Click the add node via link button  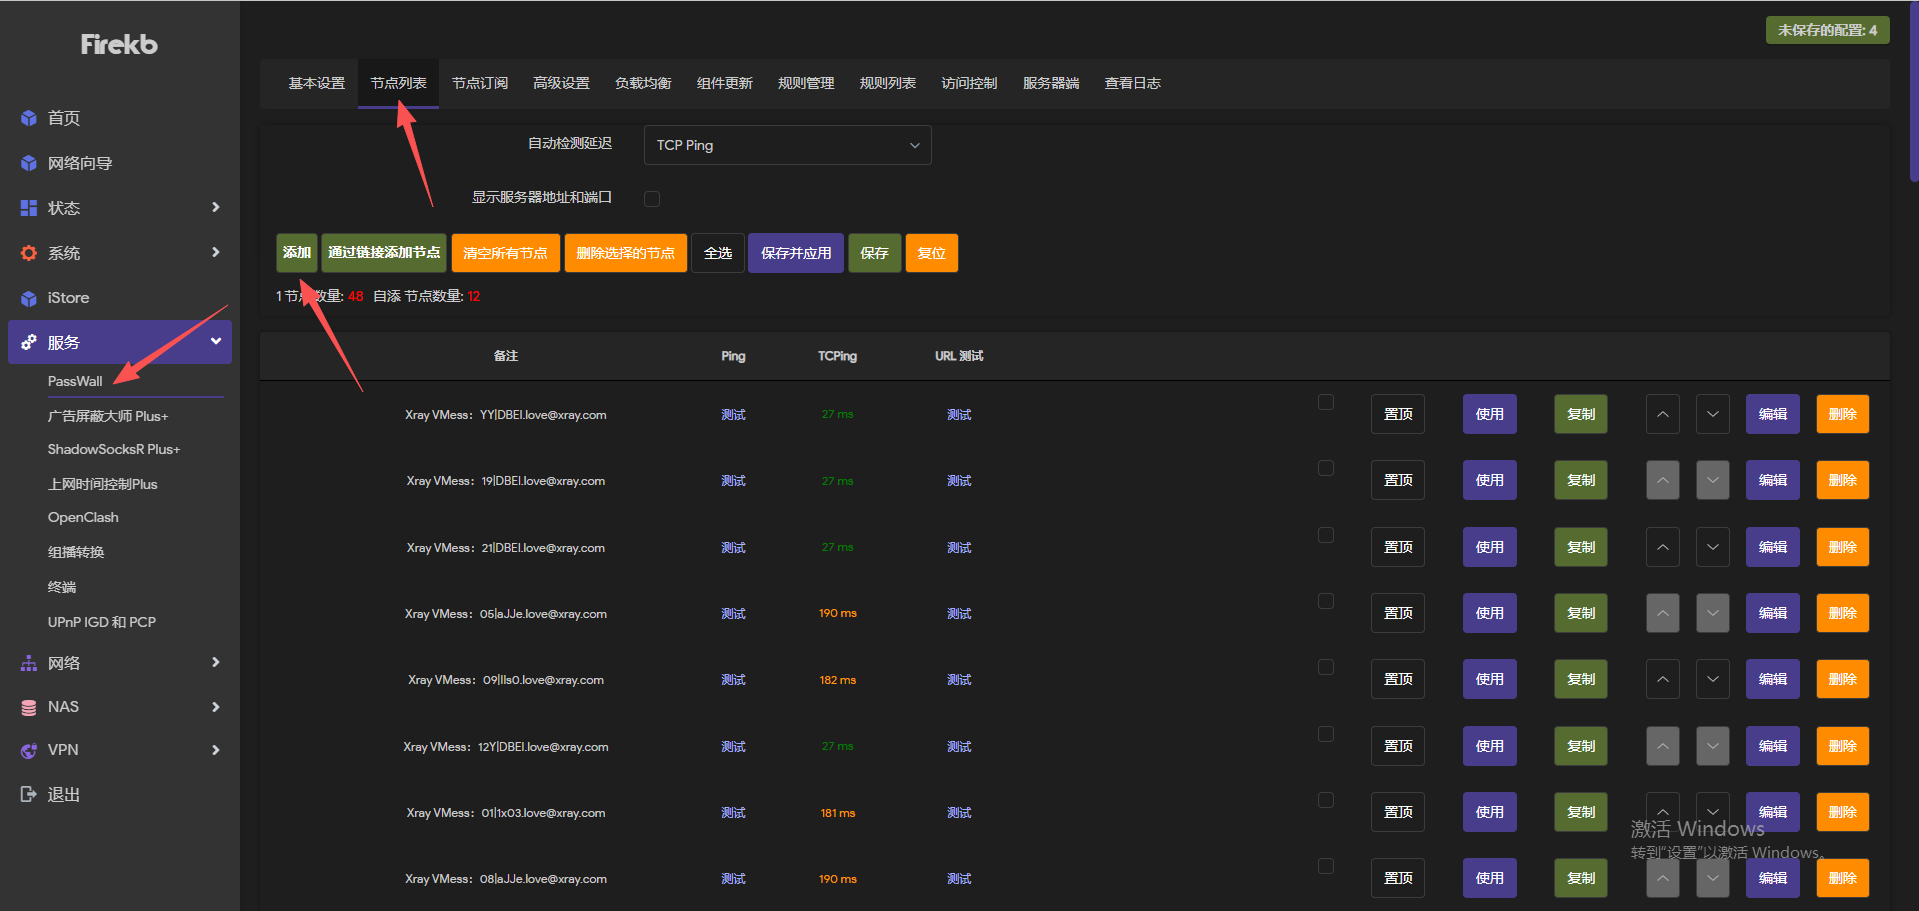[384, 253]
